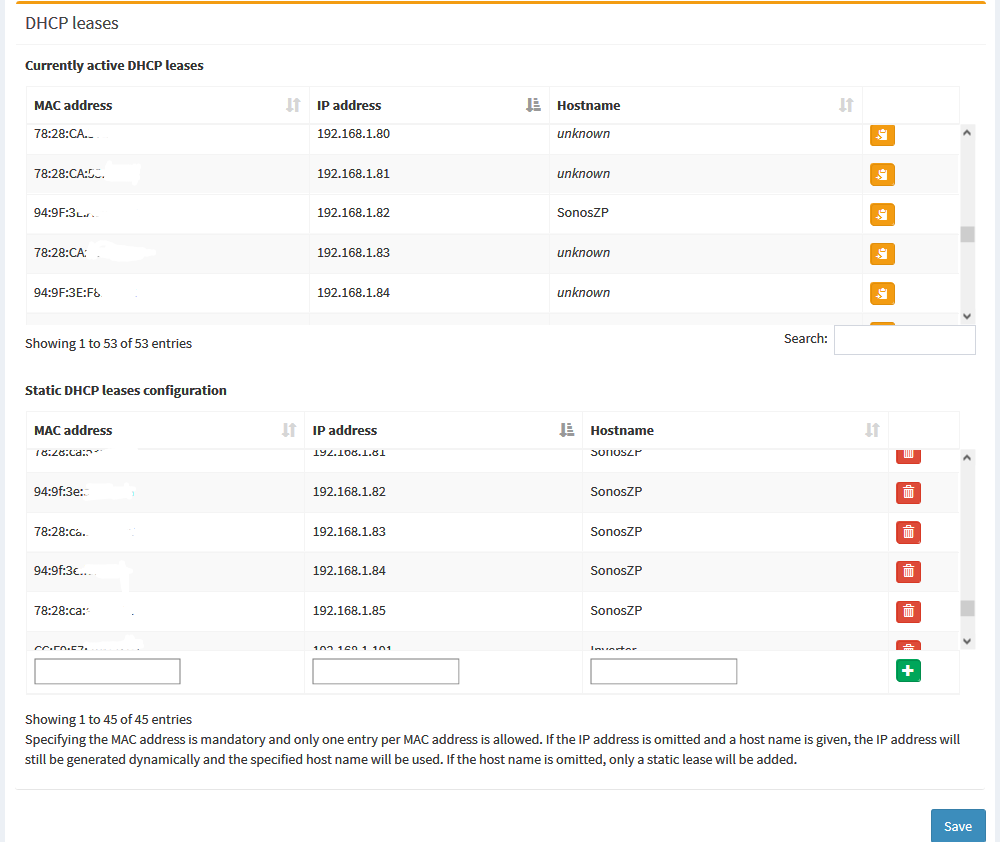Delete static lease for 192.168.1.83
The width and height of the screenshot is (1000, 842).
coord(908,532)
